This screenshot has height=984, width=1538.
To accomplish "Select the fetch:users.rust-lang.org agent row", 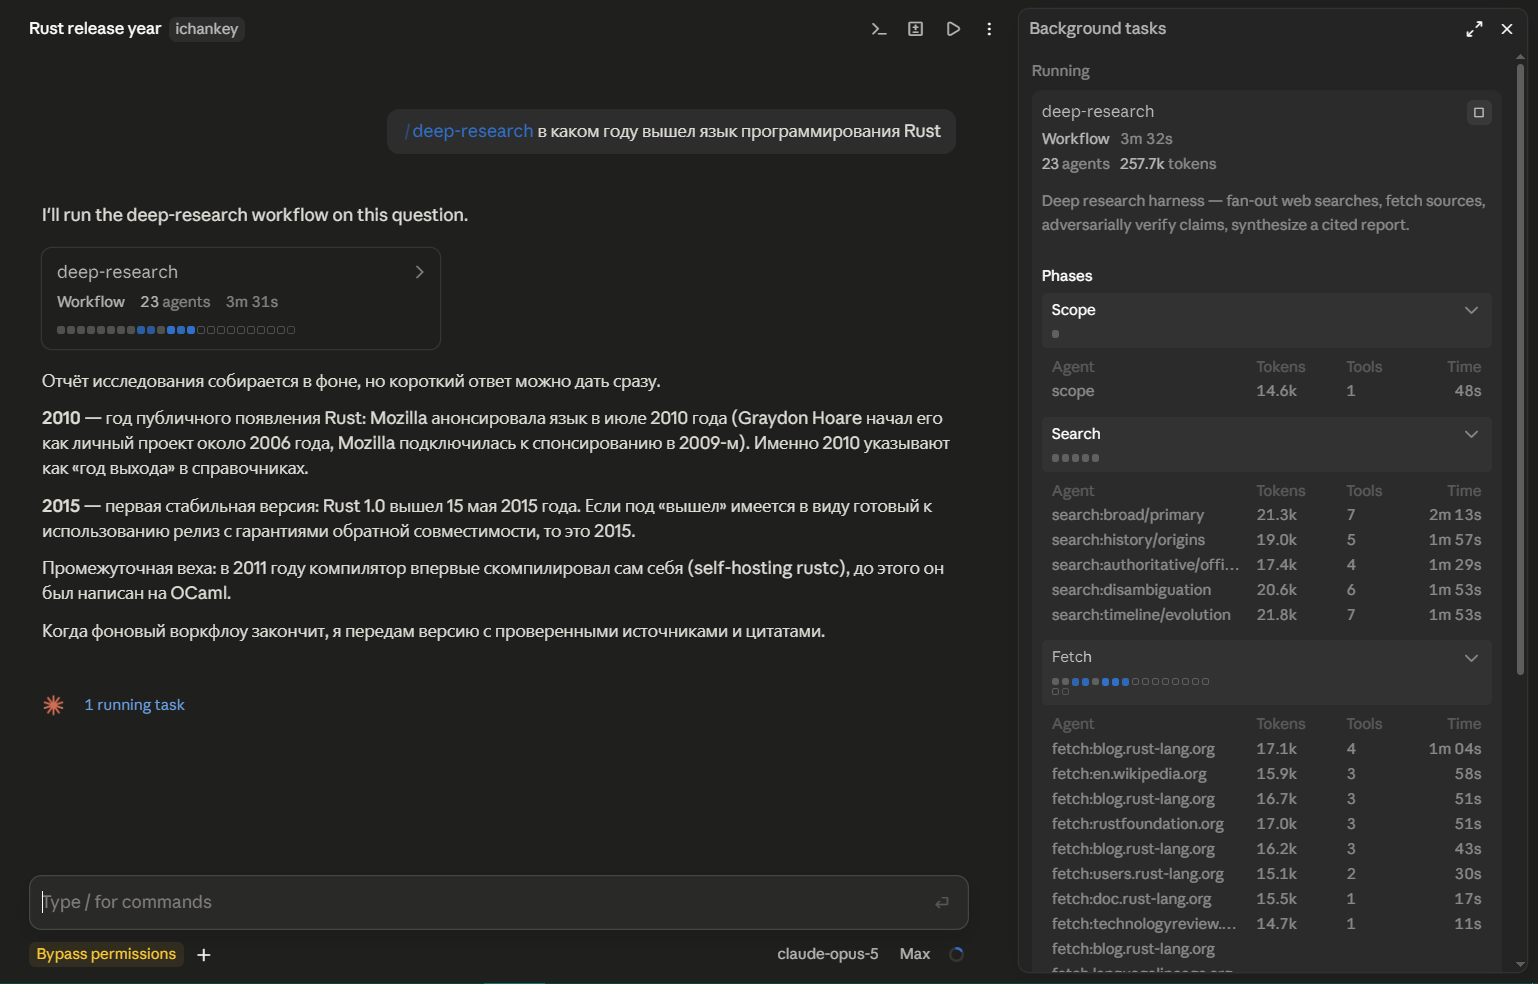I will [x=1266, y=874].
